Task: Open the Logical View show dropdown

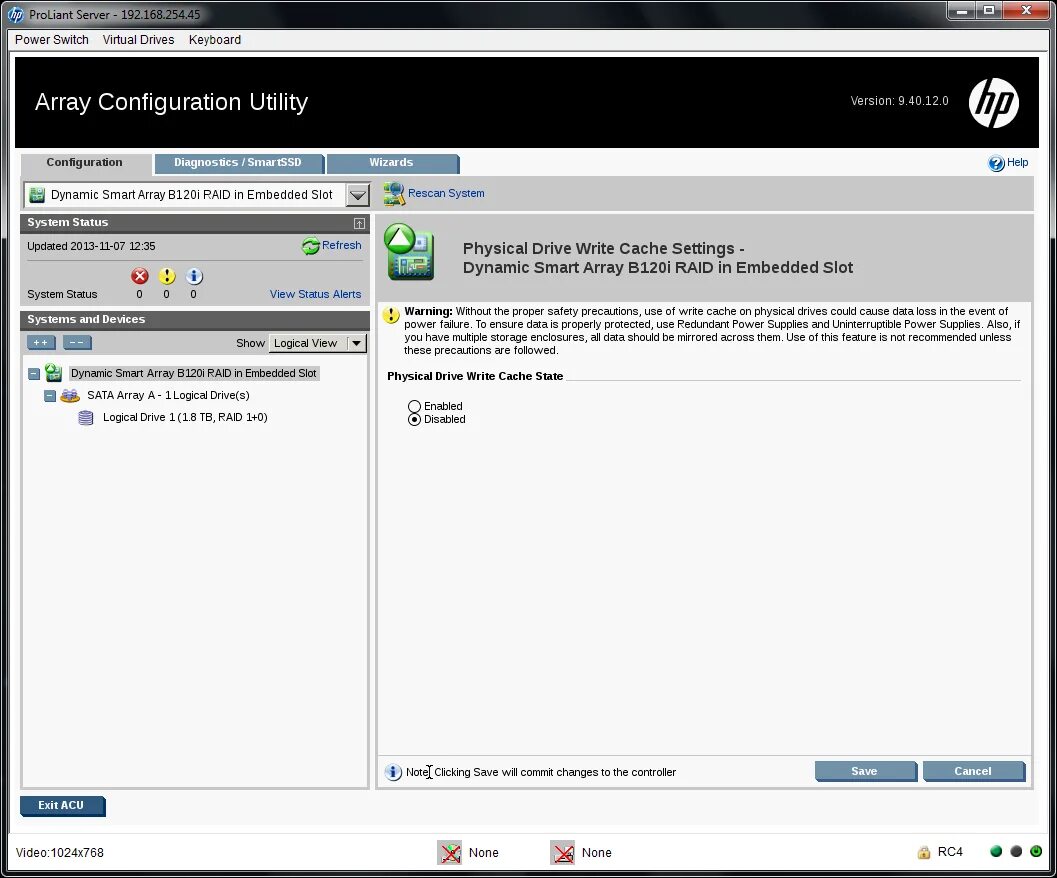Action: [x=318, y=343]
